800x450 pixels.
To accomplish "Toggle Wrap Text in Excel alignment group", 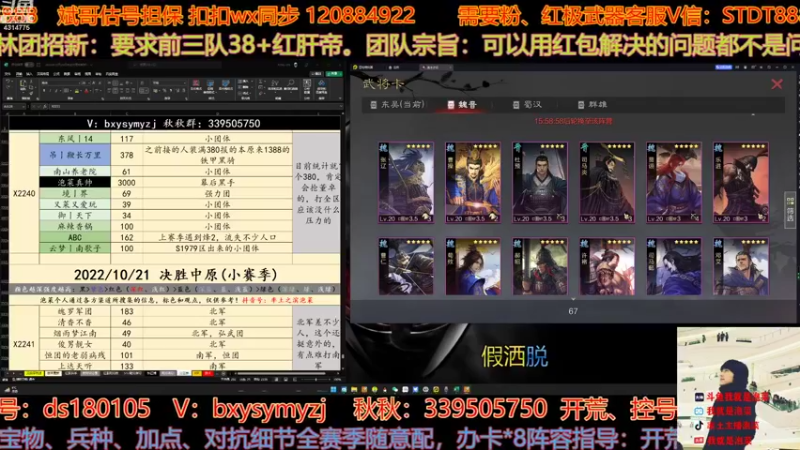I will pyautogui.click(x=142, y=83).
